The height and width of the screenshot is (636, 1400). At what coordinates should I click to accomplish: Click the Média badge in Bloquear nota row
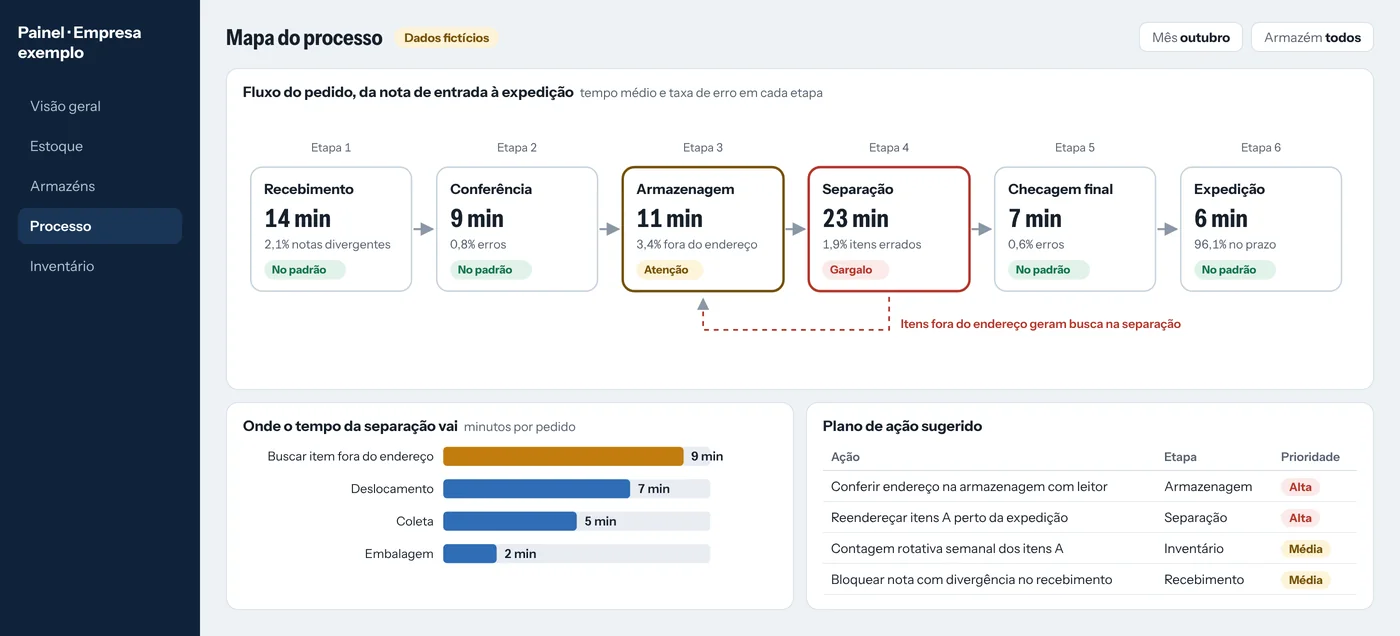pos(1306,580)
